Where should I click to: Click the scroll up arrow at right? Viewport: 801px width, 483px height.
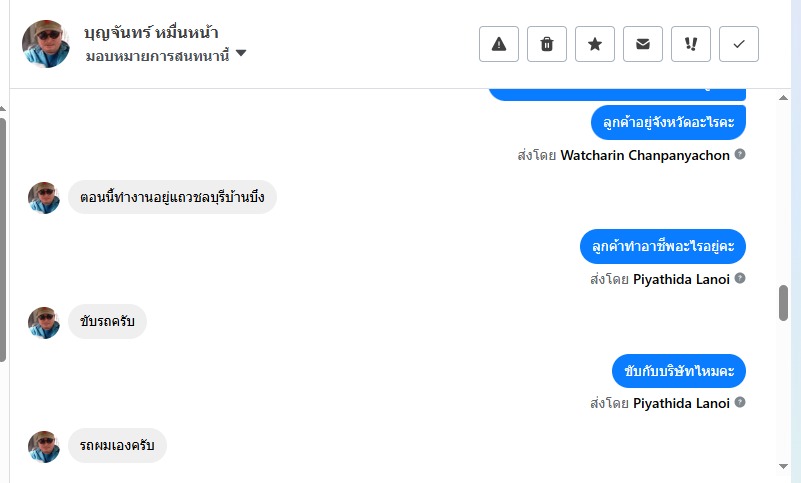tap(784, 98)
